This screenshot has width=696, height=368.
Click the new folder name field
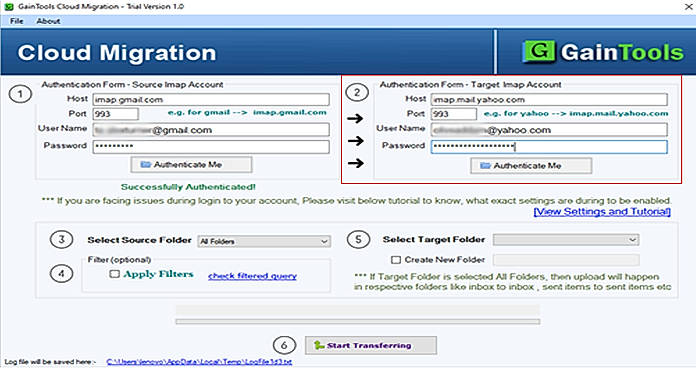566,260
